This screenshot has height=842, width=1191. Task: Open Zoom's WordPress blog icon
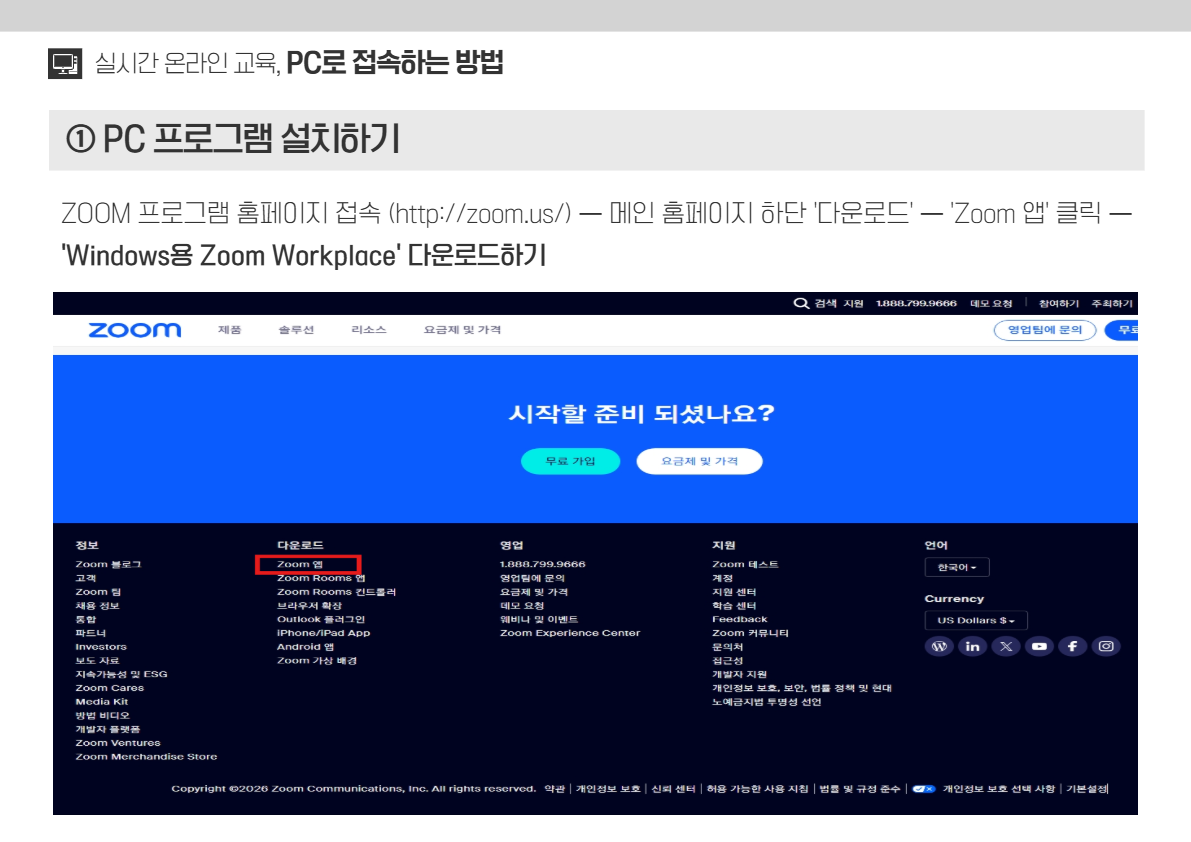[939, 646]
